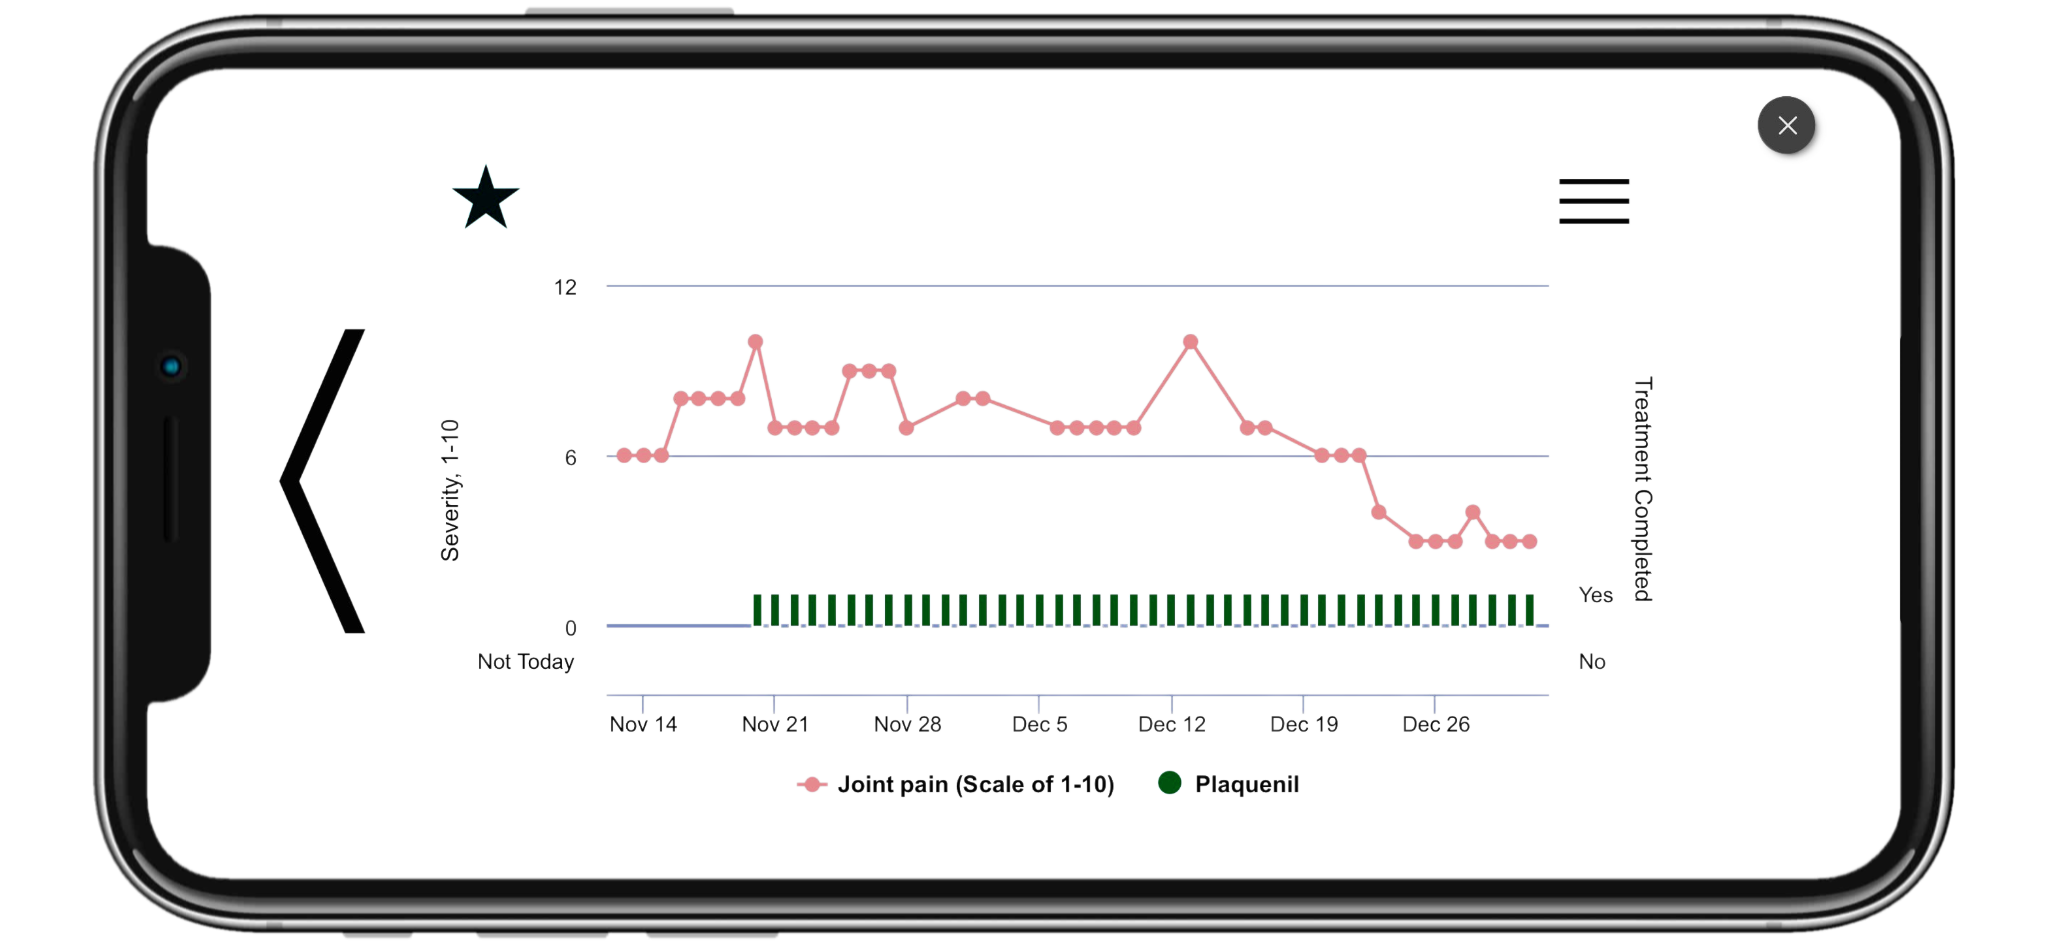
Task: Click the first joint pain data point near Nov 14
Action: (x=625, y=456)
